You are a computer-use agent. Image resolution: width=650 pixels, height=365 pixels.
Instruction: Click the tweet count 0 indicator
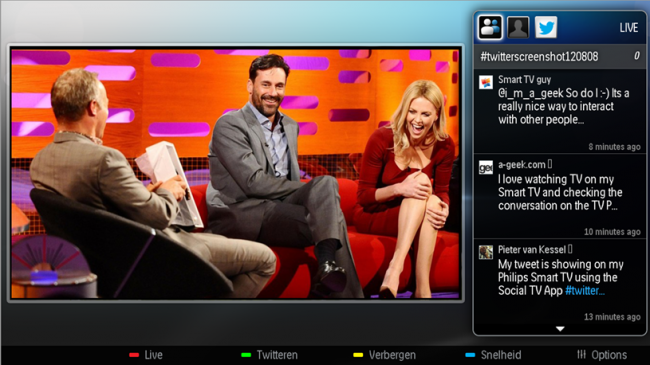click(637, 56)
